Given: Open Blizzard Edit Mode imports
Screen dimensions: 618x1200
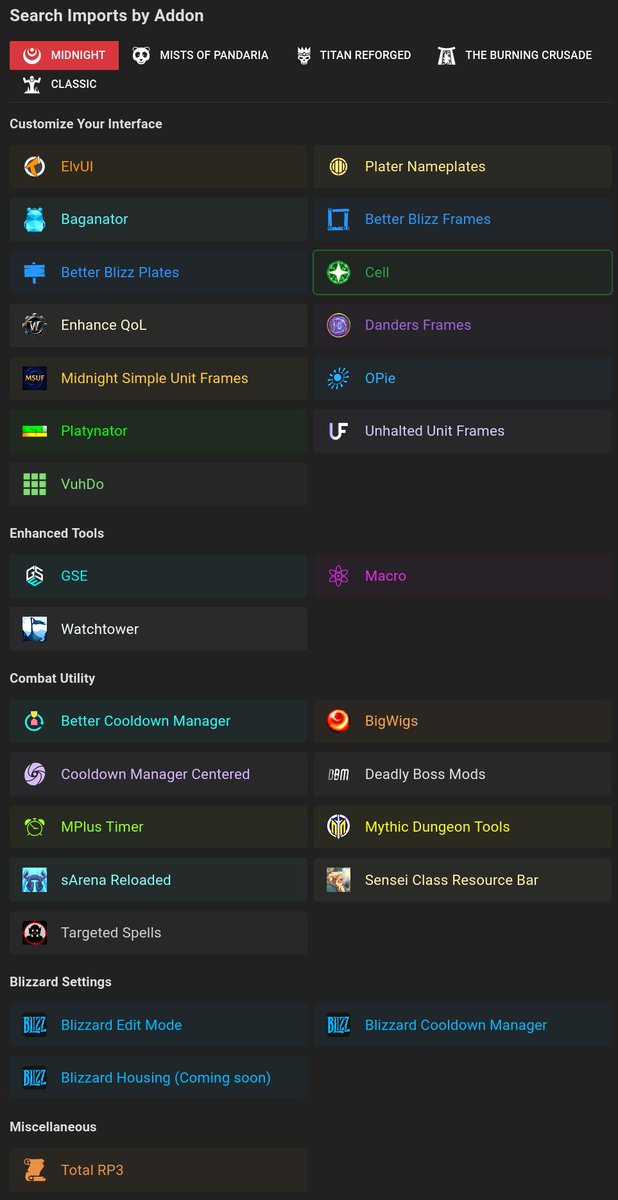Looking at the screenshot, I should click(159, 1026).
